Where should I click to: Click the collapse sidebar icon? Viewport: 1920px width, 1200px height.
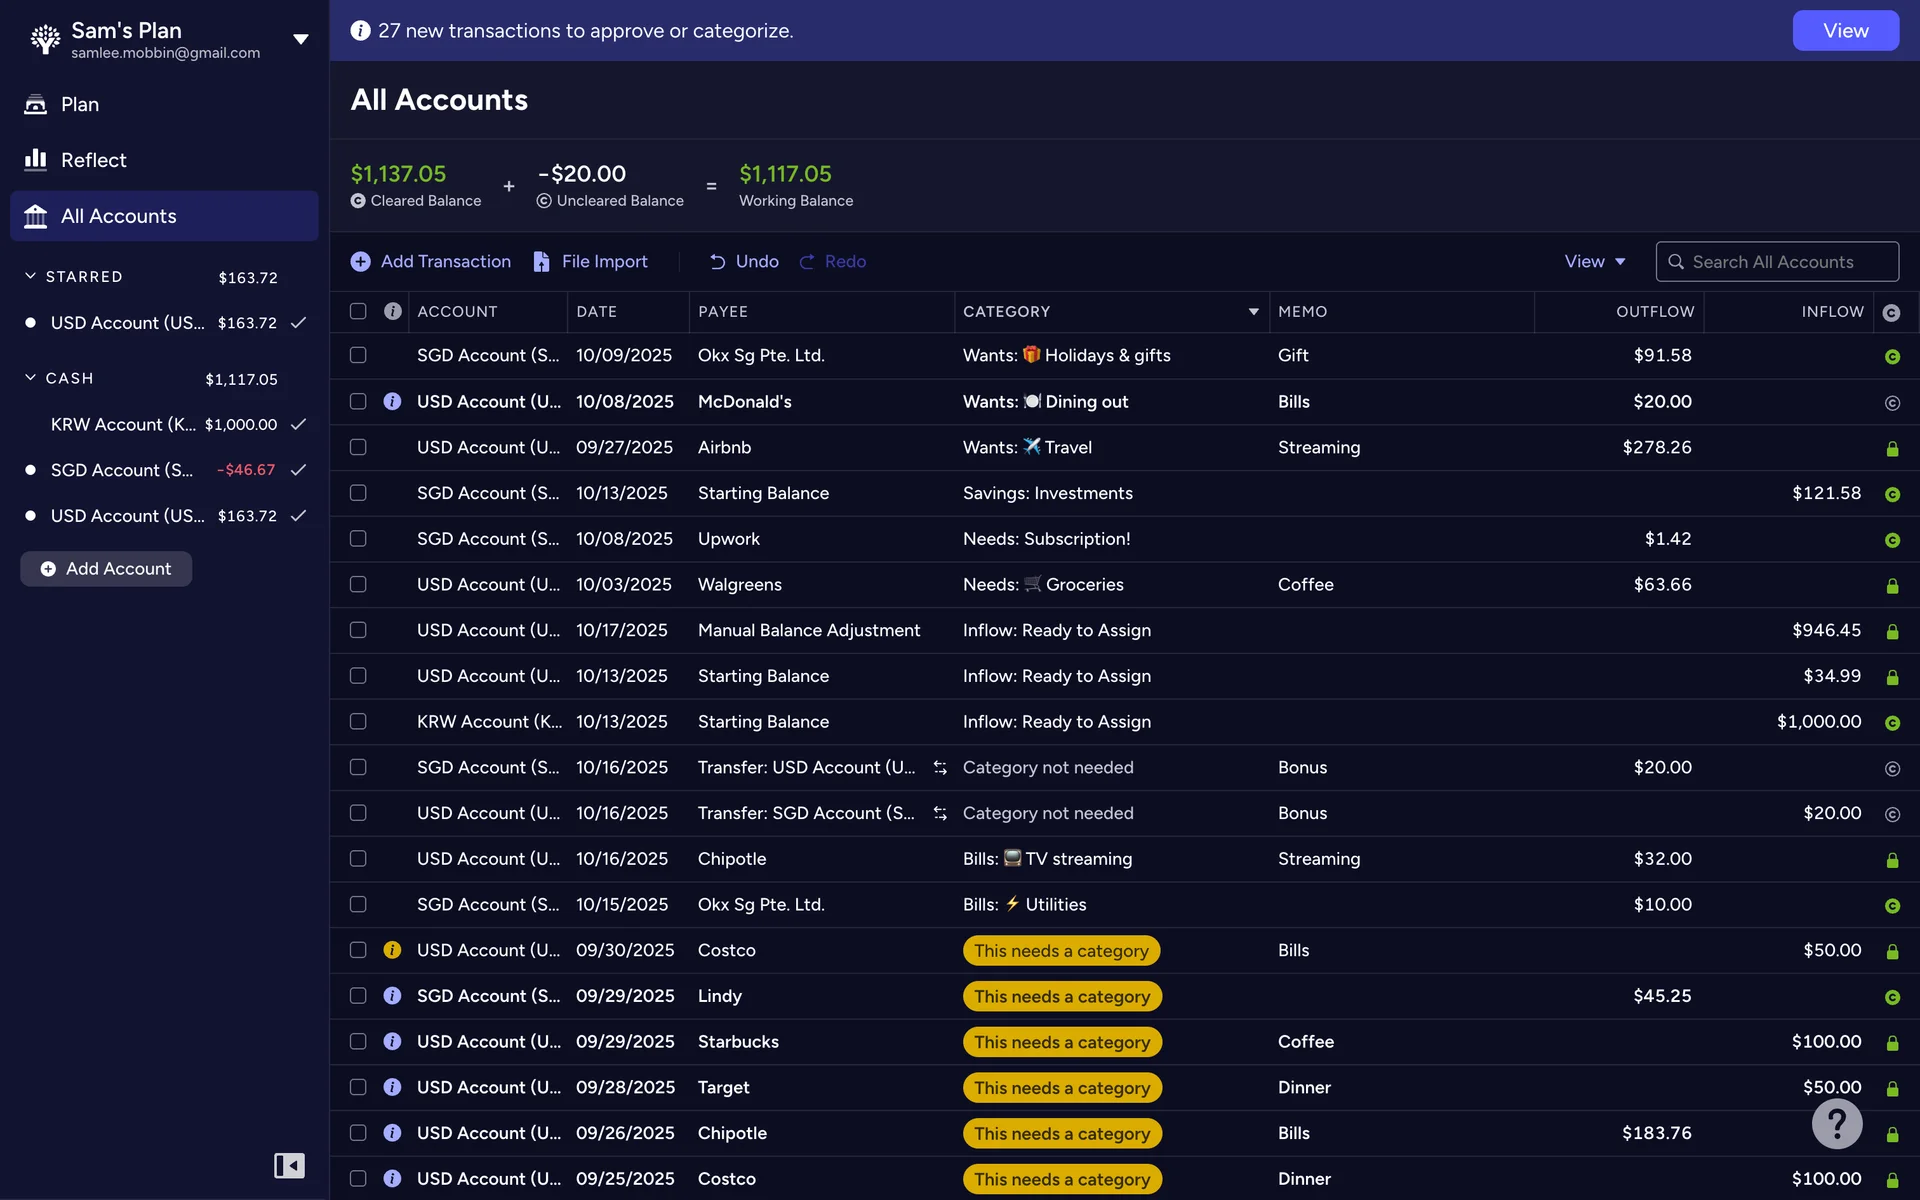(289, 1165)
